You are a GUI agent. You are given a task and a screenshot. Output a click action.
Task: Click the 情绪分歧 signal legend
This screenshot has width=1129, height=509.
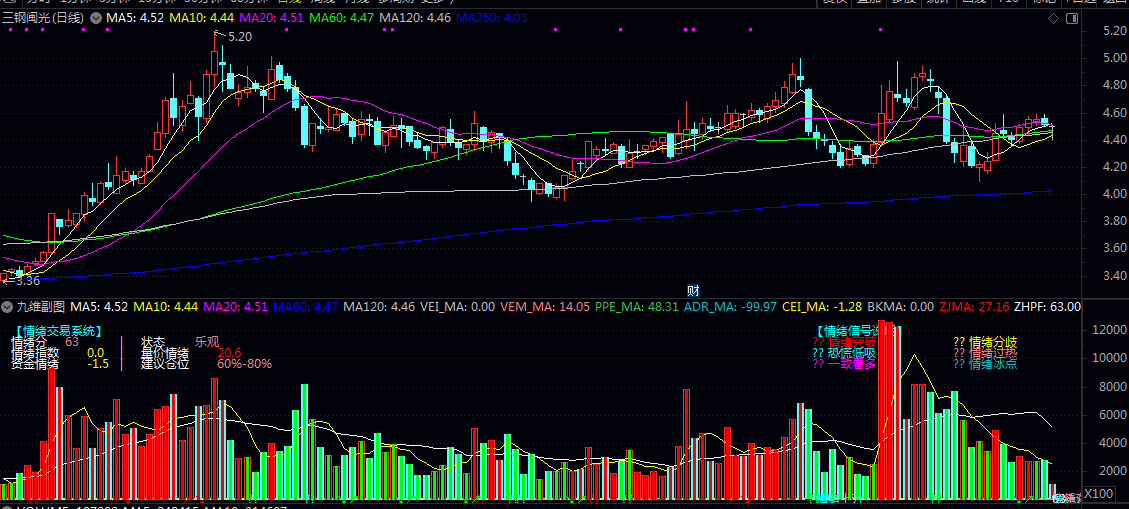pos(985,342)
